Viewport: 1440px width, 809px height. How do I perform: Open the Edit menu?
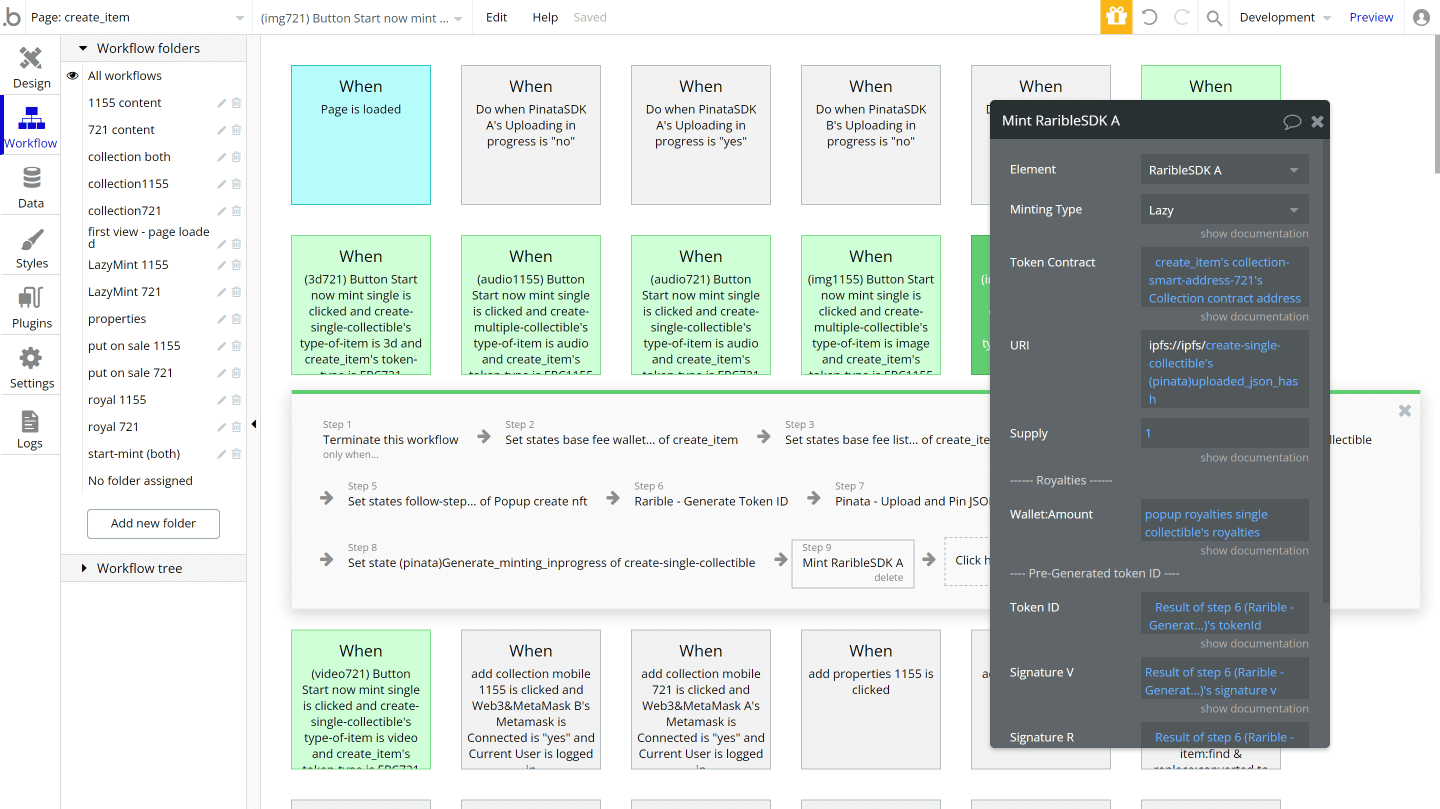[x=496, y=17]
